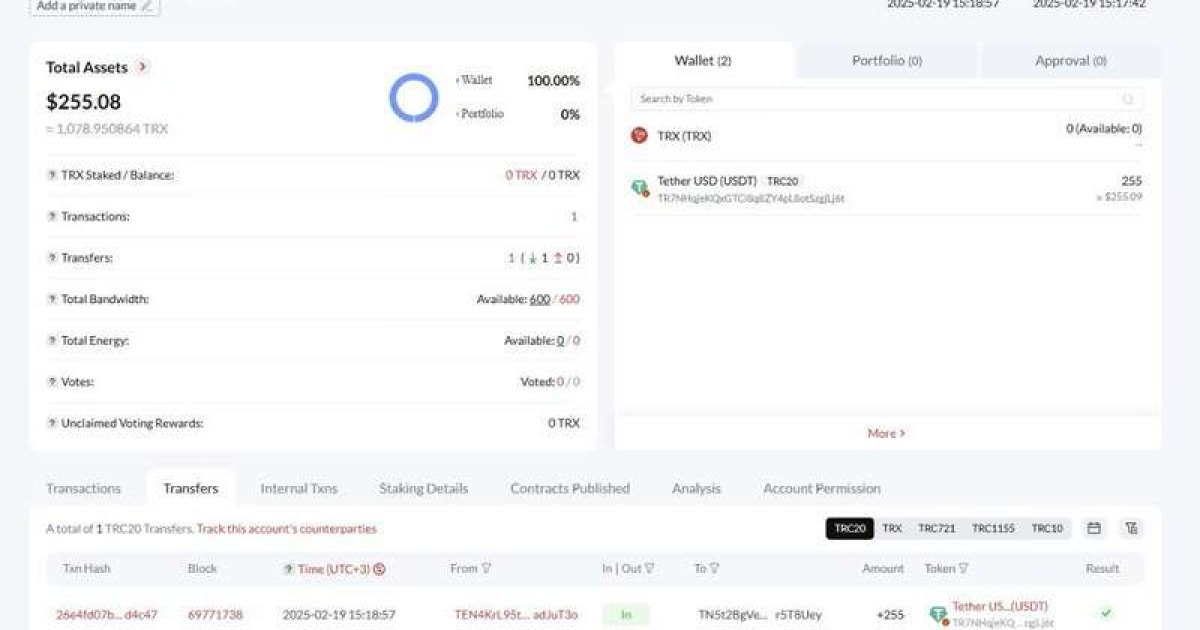Viewport: 1200px width, 630px height.
Task: Open the Contracts Published tab
Action: [x=570, y=488]
